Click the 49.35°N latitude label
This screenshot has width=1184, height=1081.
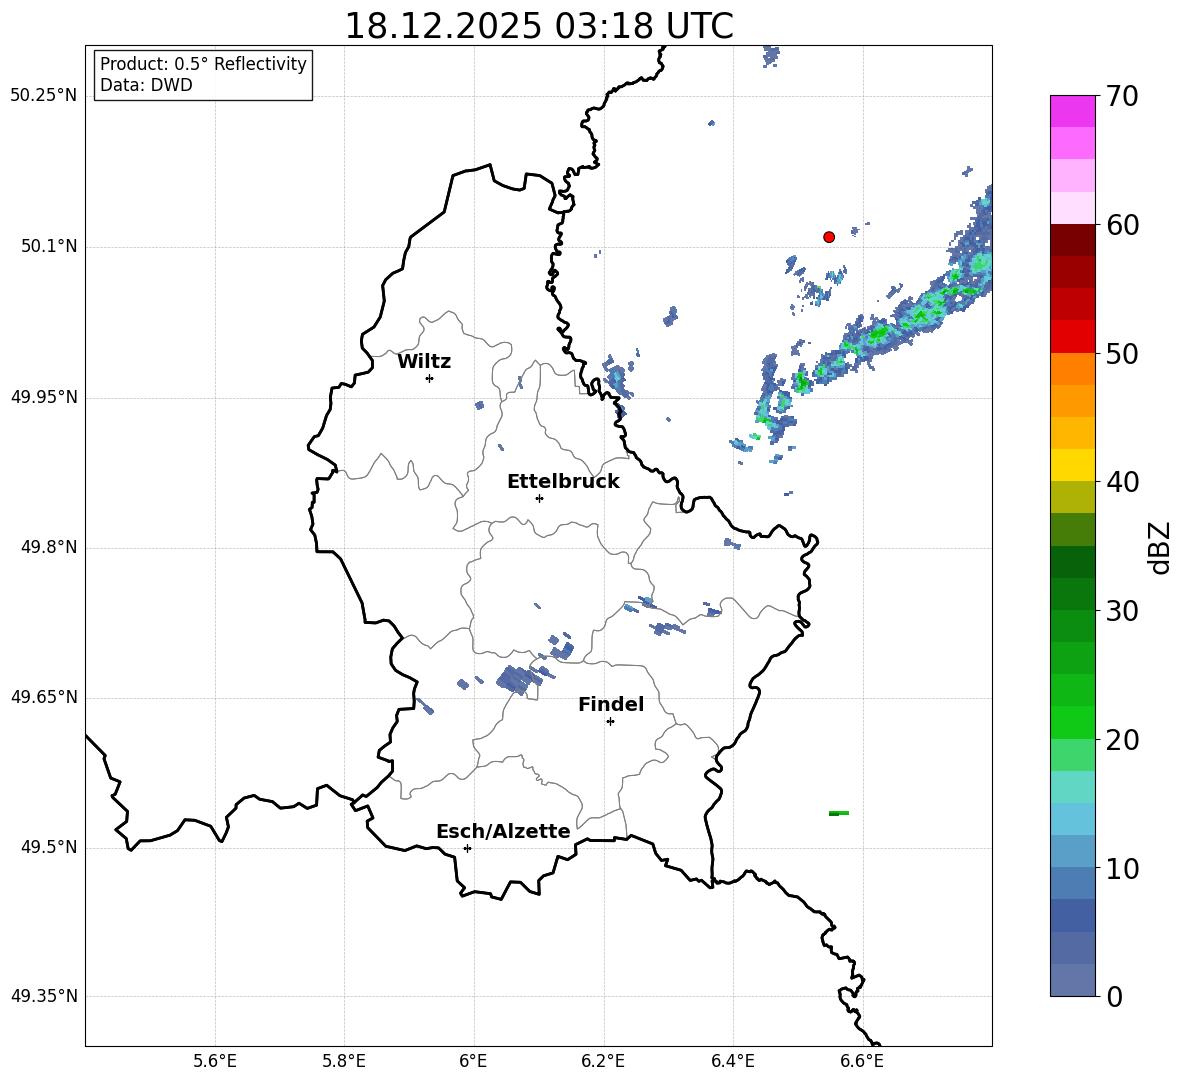pyautogui.click(x=44, y=996)
